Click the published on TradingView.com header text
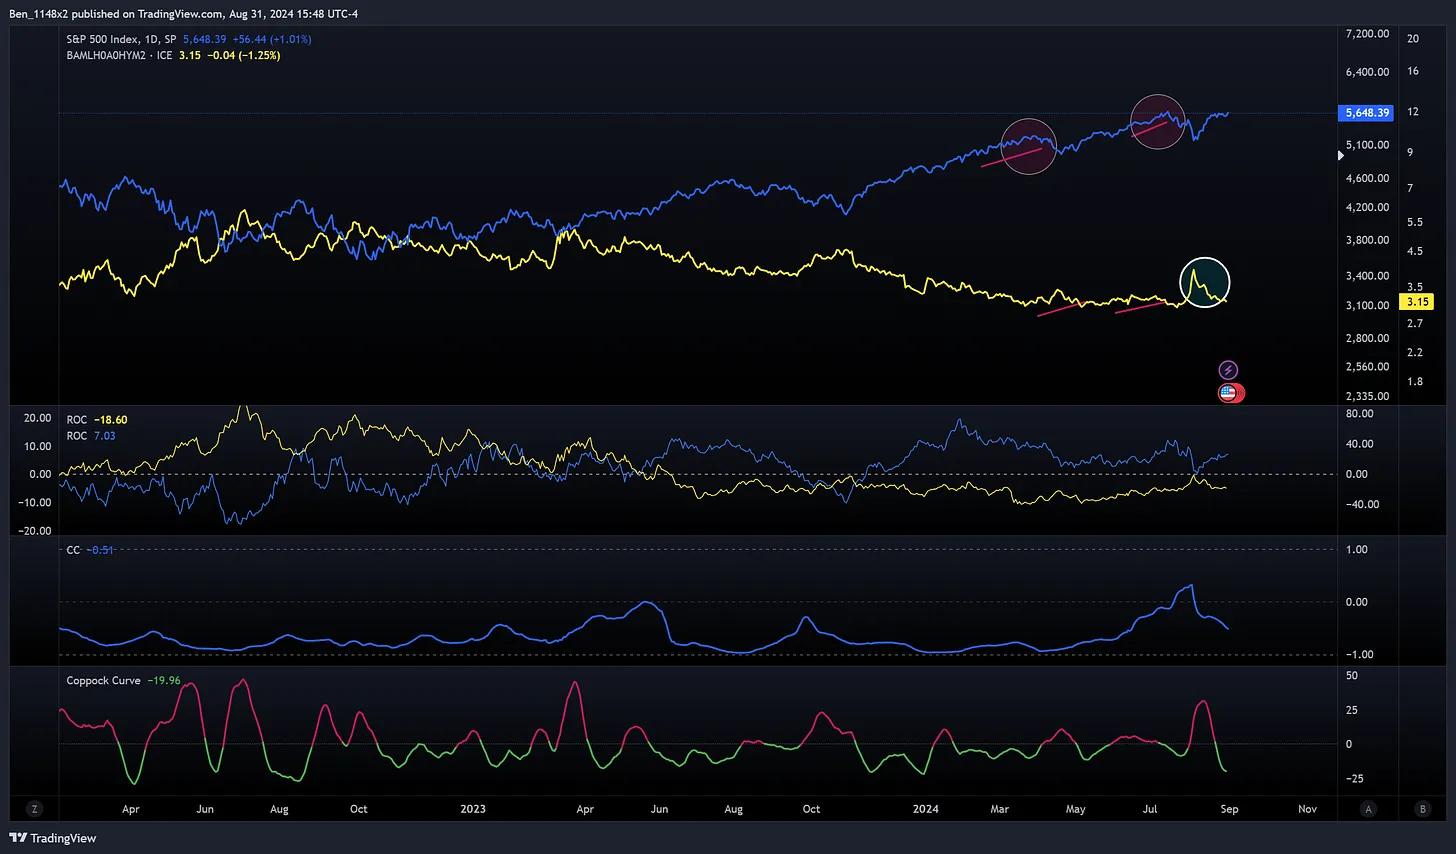Screen dimensions: 1456x854 tap(184, 14)
